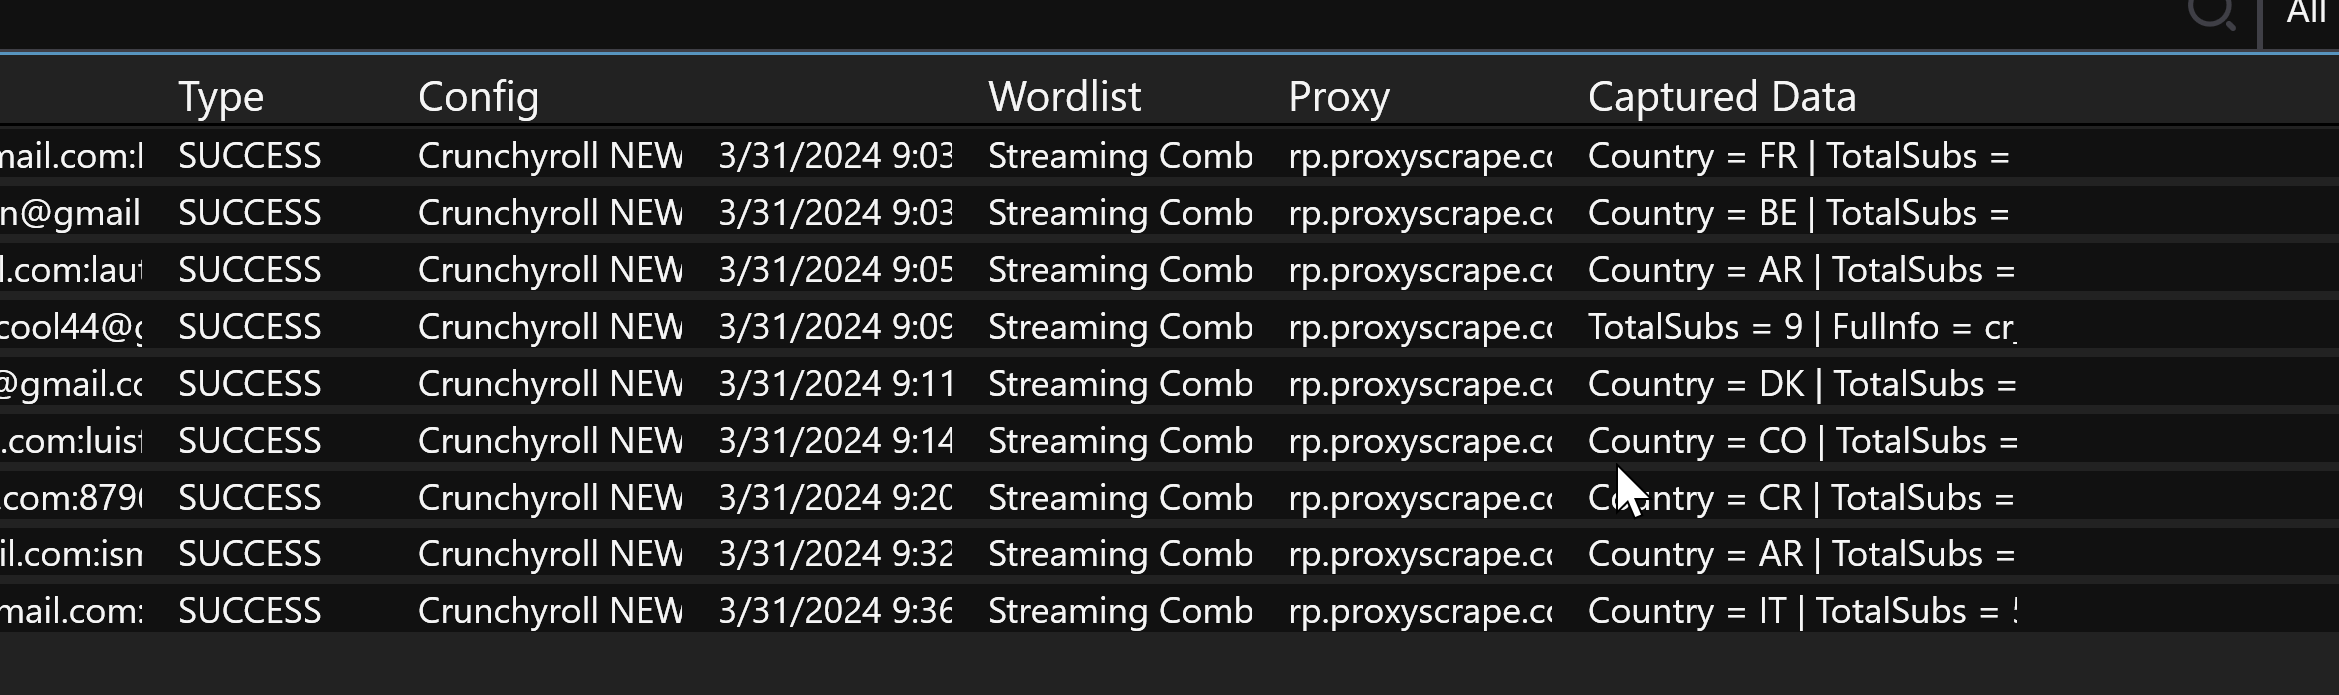Click the Config column header

coord(478,97)
